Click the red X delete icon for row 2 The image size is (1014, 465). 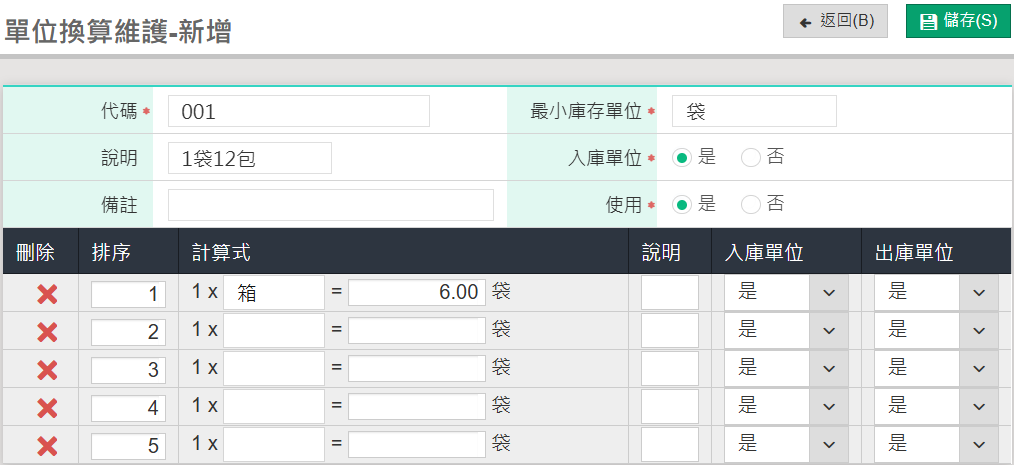click(46, 332)
